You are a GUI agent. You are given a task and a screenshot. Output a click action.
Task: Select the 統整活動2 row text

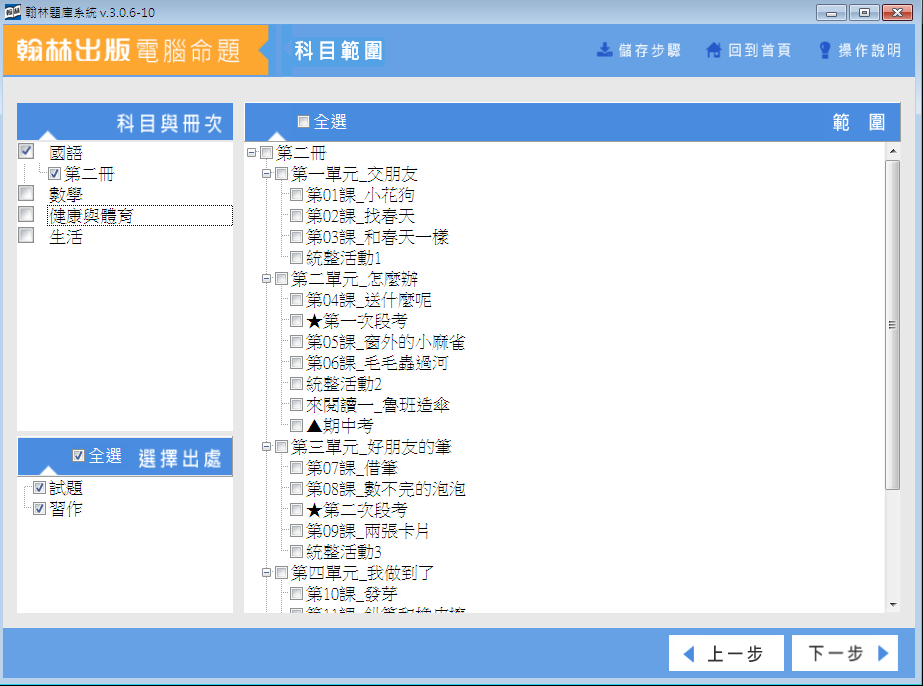click(x=344, y=385)
